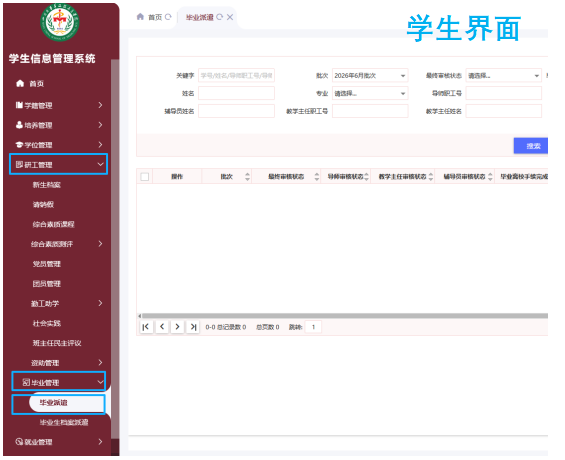This screenshot has width=565, height=460.
Task: Click the home icon in sidebar 首页
Action: pyautogui.click(x=20, y=84)
